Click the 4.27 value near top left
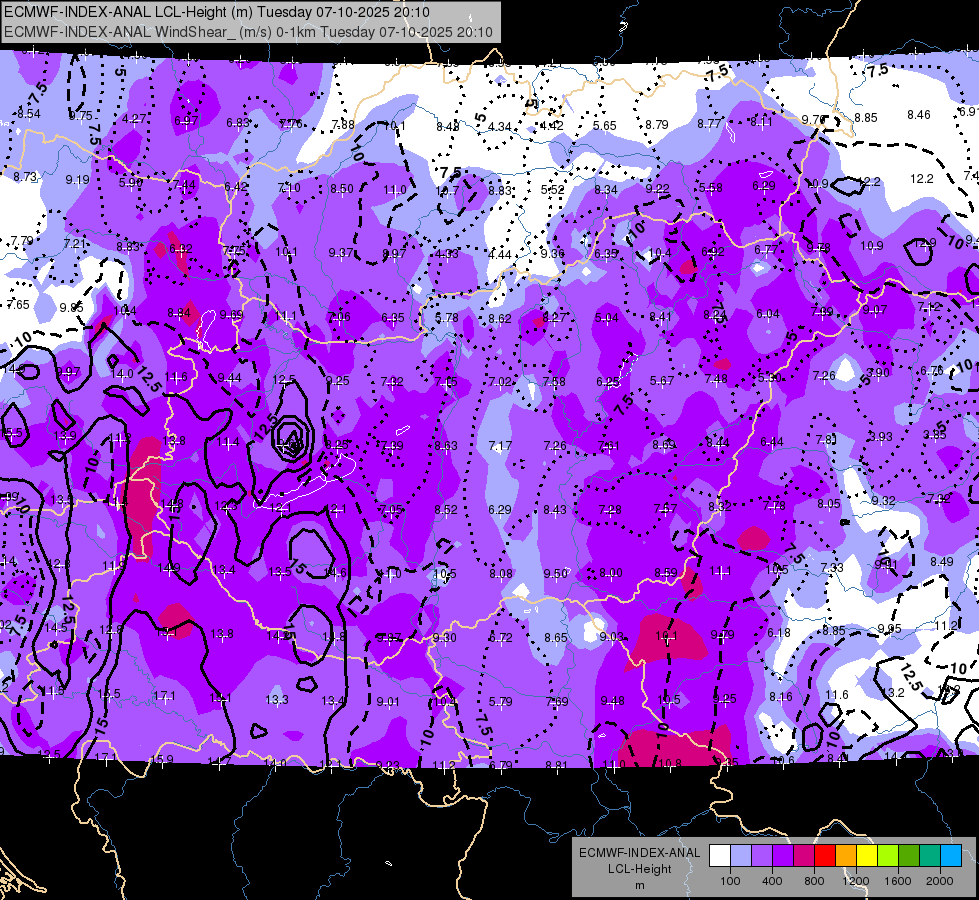The width and height of the screenshot is (979, 900). [134, 119]
